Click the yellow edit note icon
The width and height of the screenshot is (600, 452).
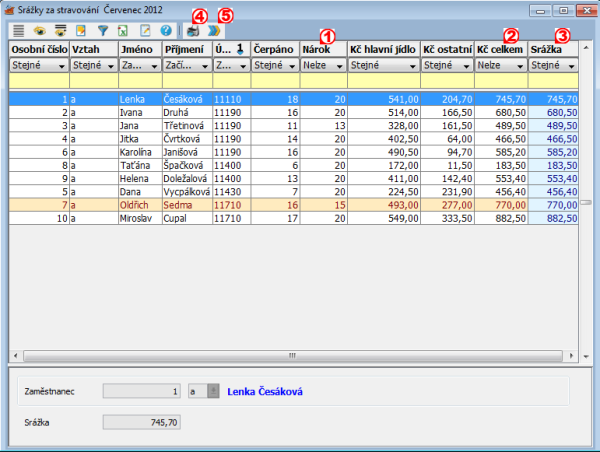click(81, 31)
